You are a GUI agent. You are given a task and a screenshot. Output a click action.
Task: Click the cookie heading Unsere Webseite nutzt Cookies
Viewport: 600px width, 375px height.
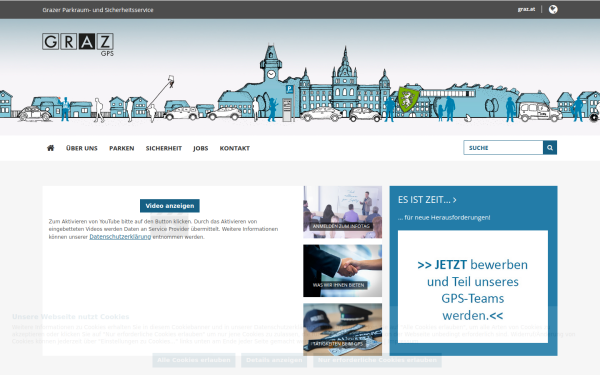pos(71,317)
